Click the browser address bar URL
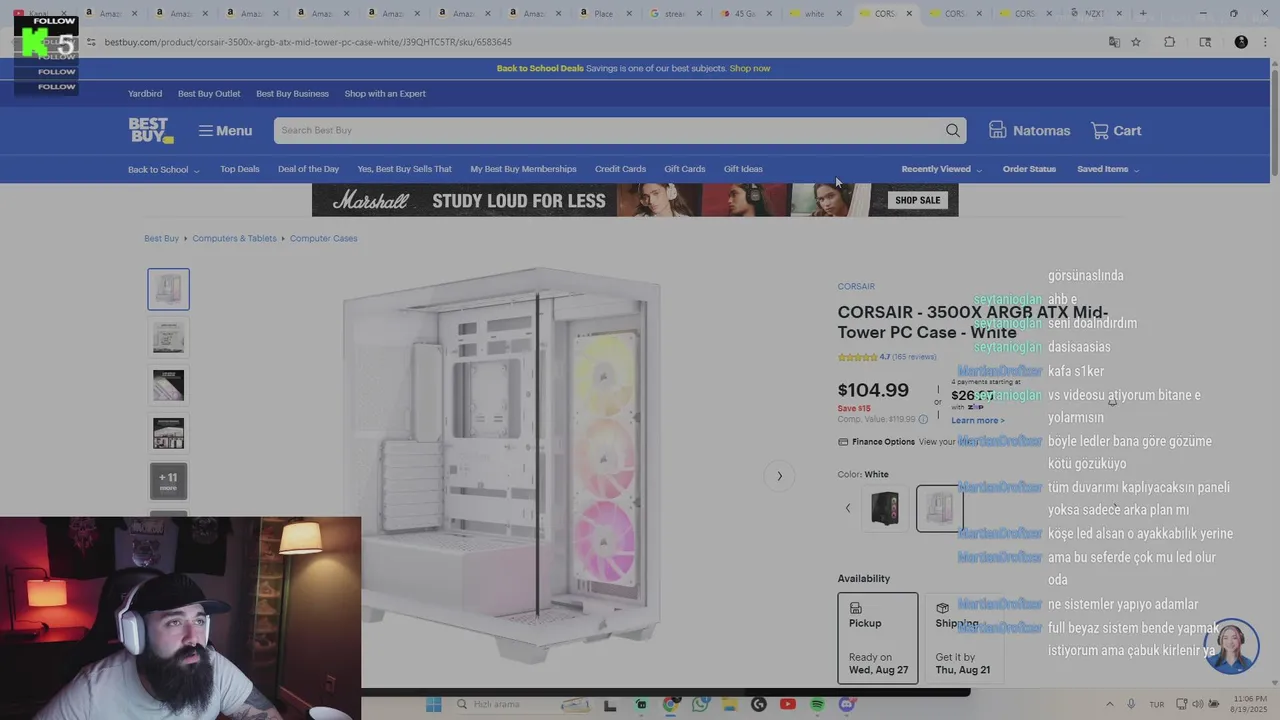 click(x=308, y=42)
